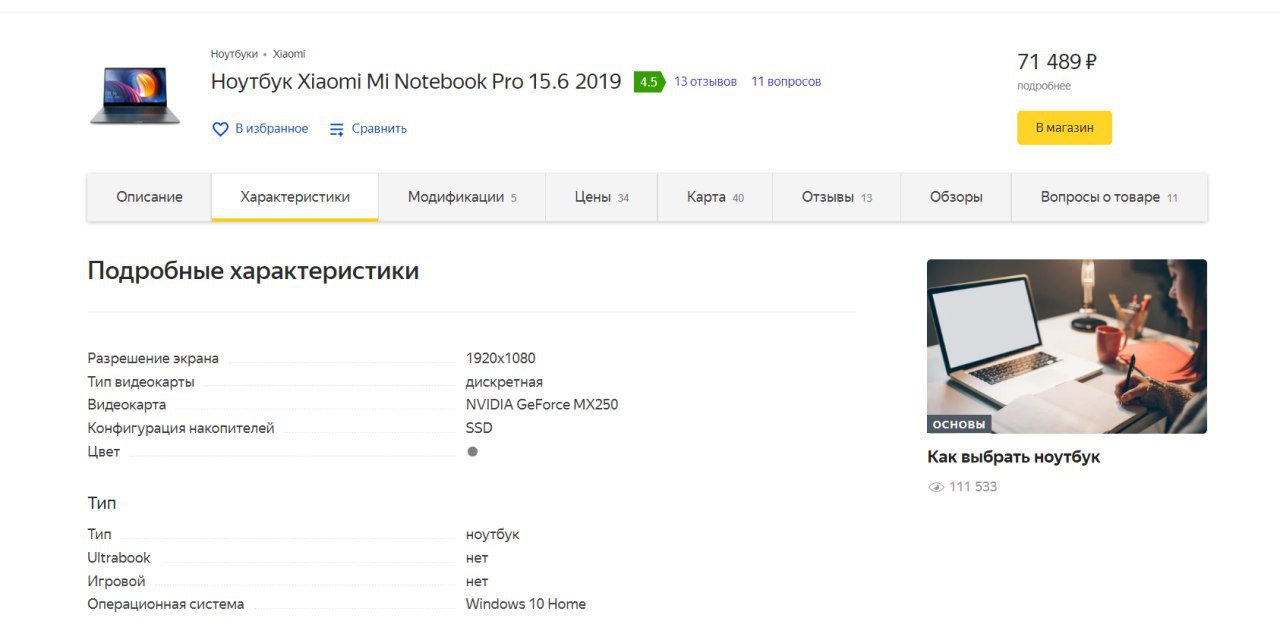Click the price 71 489 ₽
Screen dimensions: 1280x643
[x=1057, y=62]
